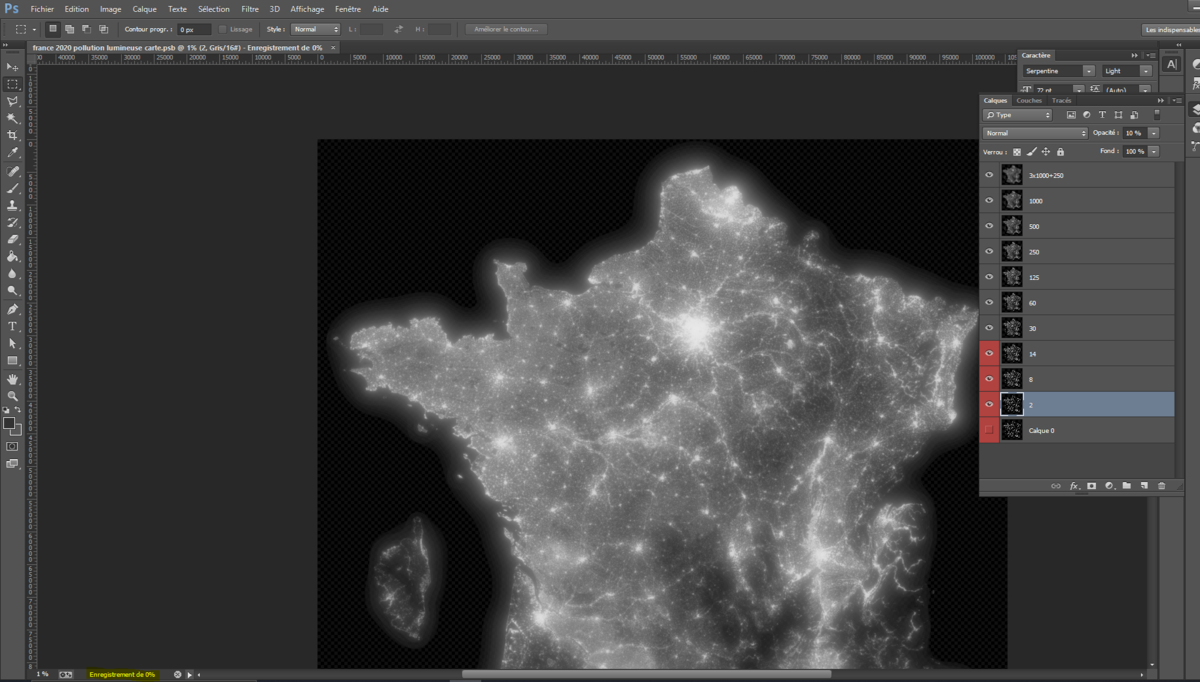Click the Améliorer le contour button
Screen dimensions: 1200x682
(x=506, y=29)
